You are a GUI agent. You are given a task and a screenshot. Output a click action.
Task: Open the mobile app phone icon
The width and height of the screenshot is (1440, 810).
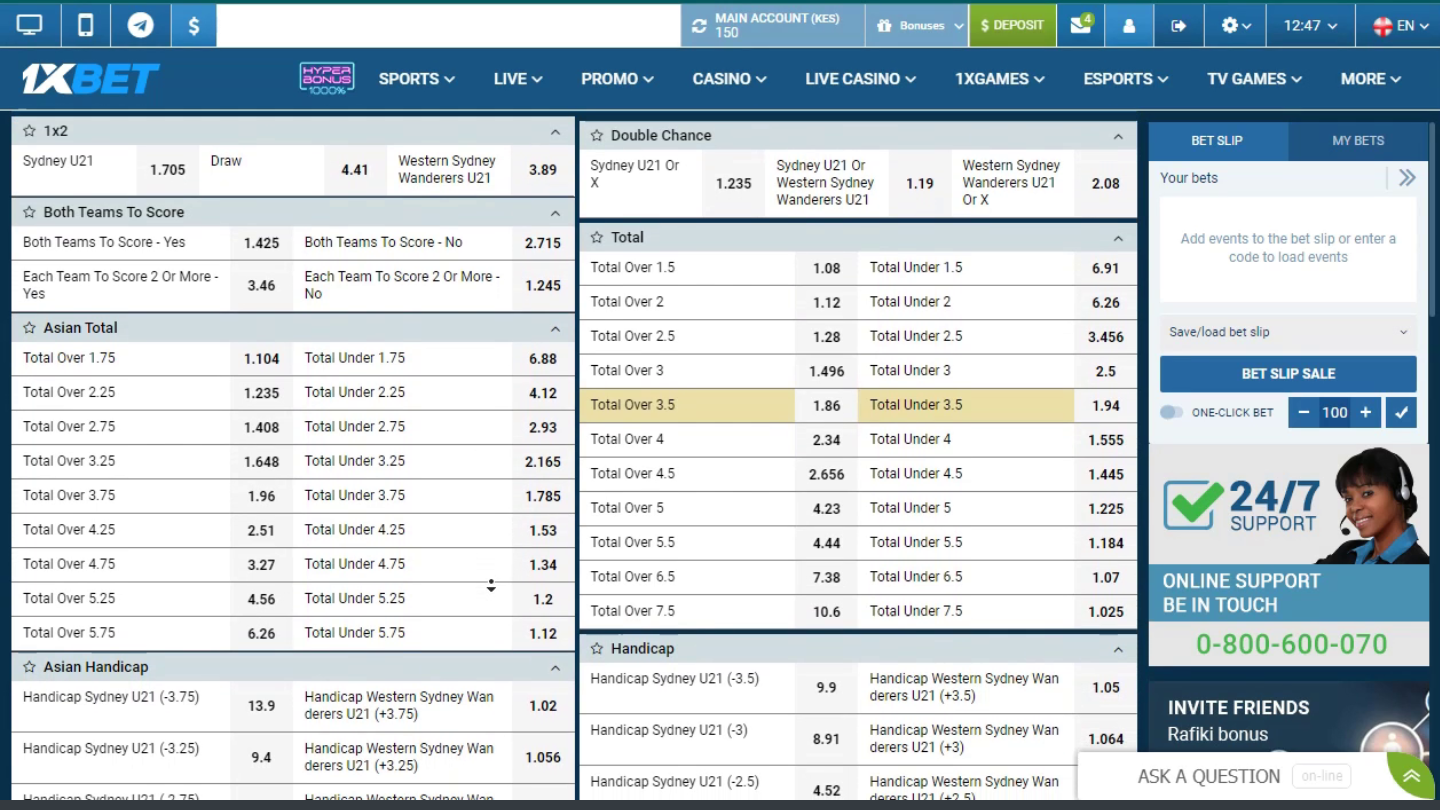[x=86, y=26]
